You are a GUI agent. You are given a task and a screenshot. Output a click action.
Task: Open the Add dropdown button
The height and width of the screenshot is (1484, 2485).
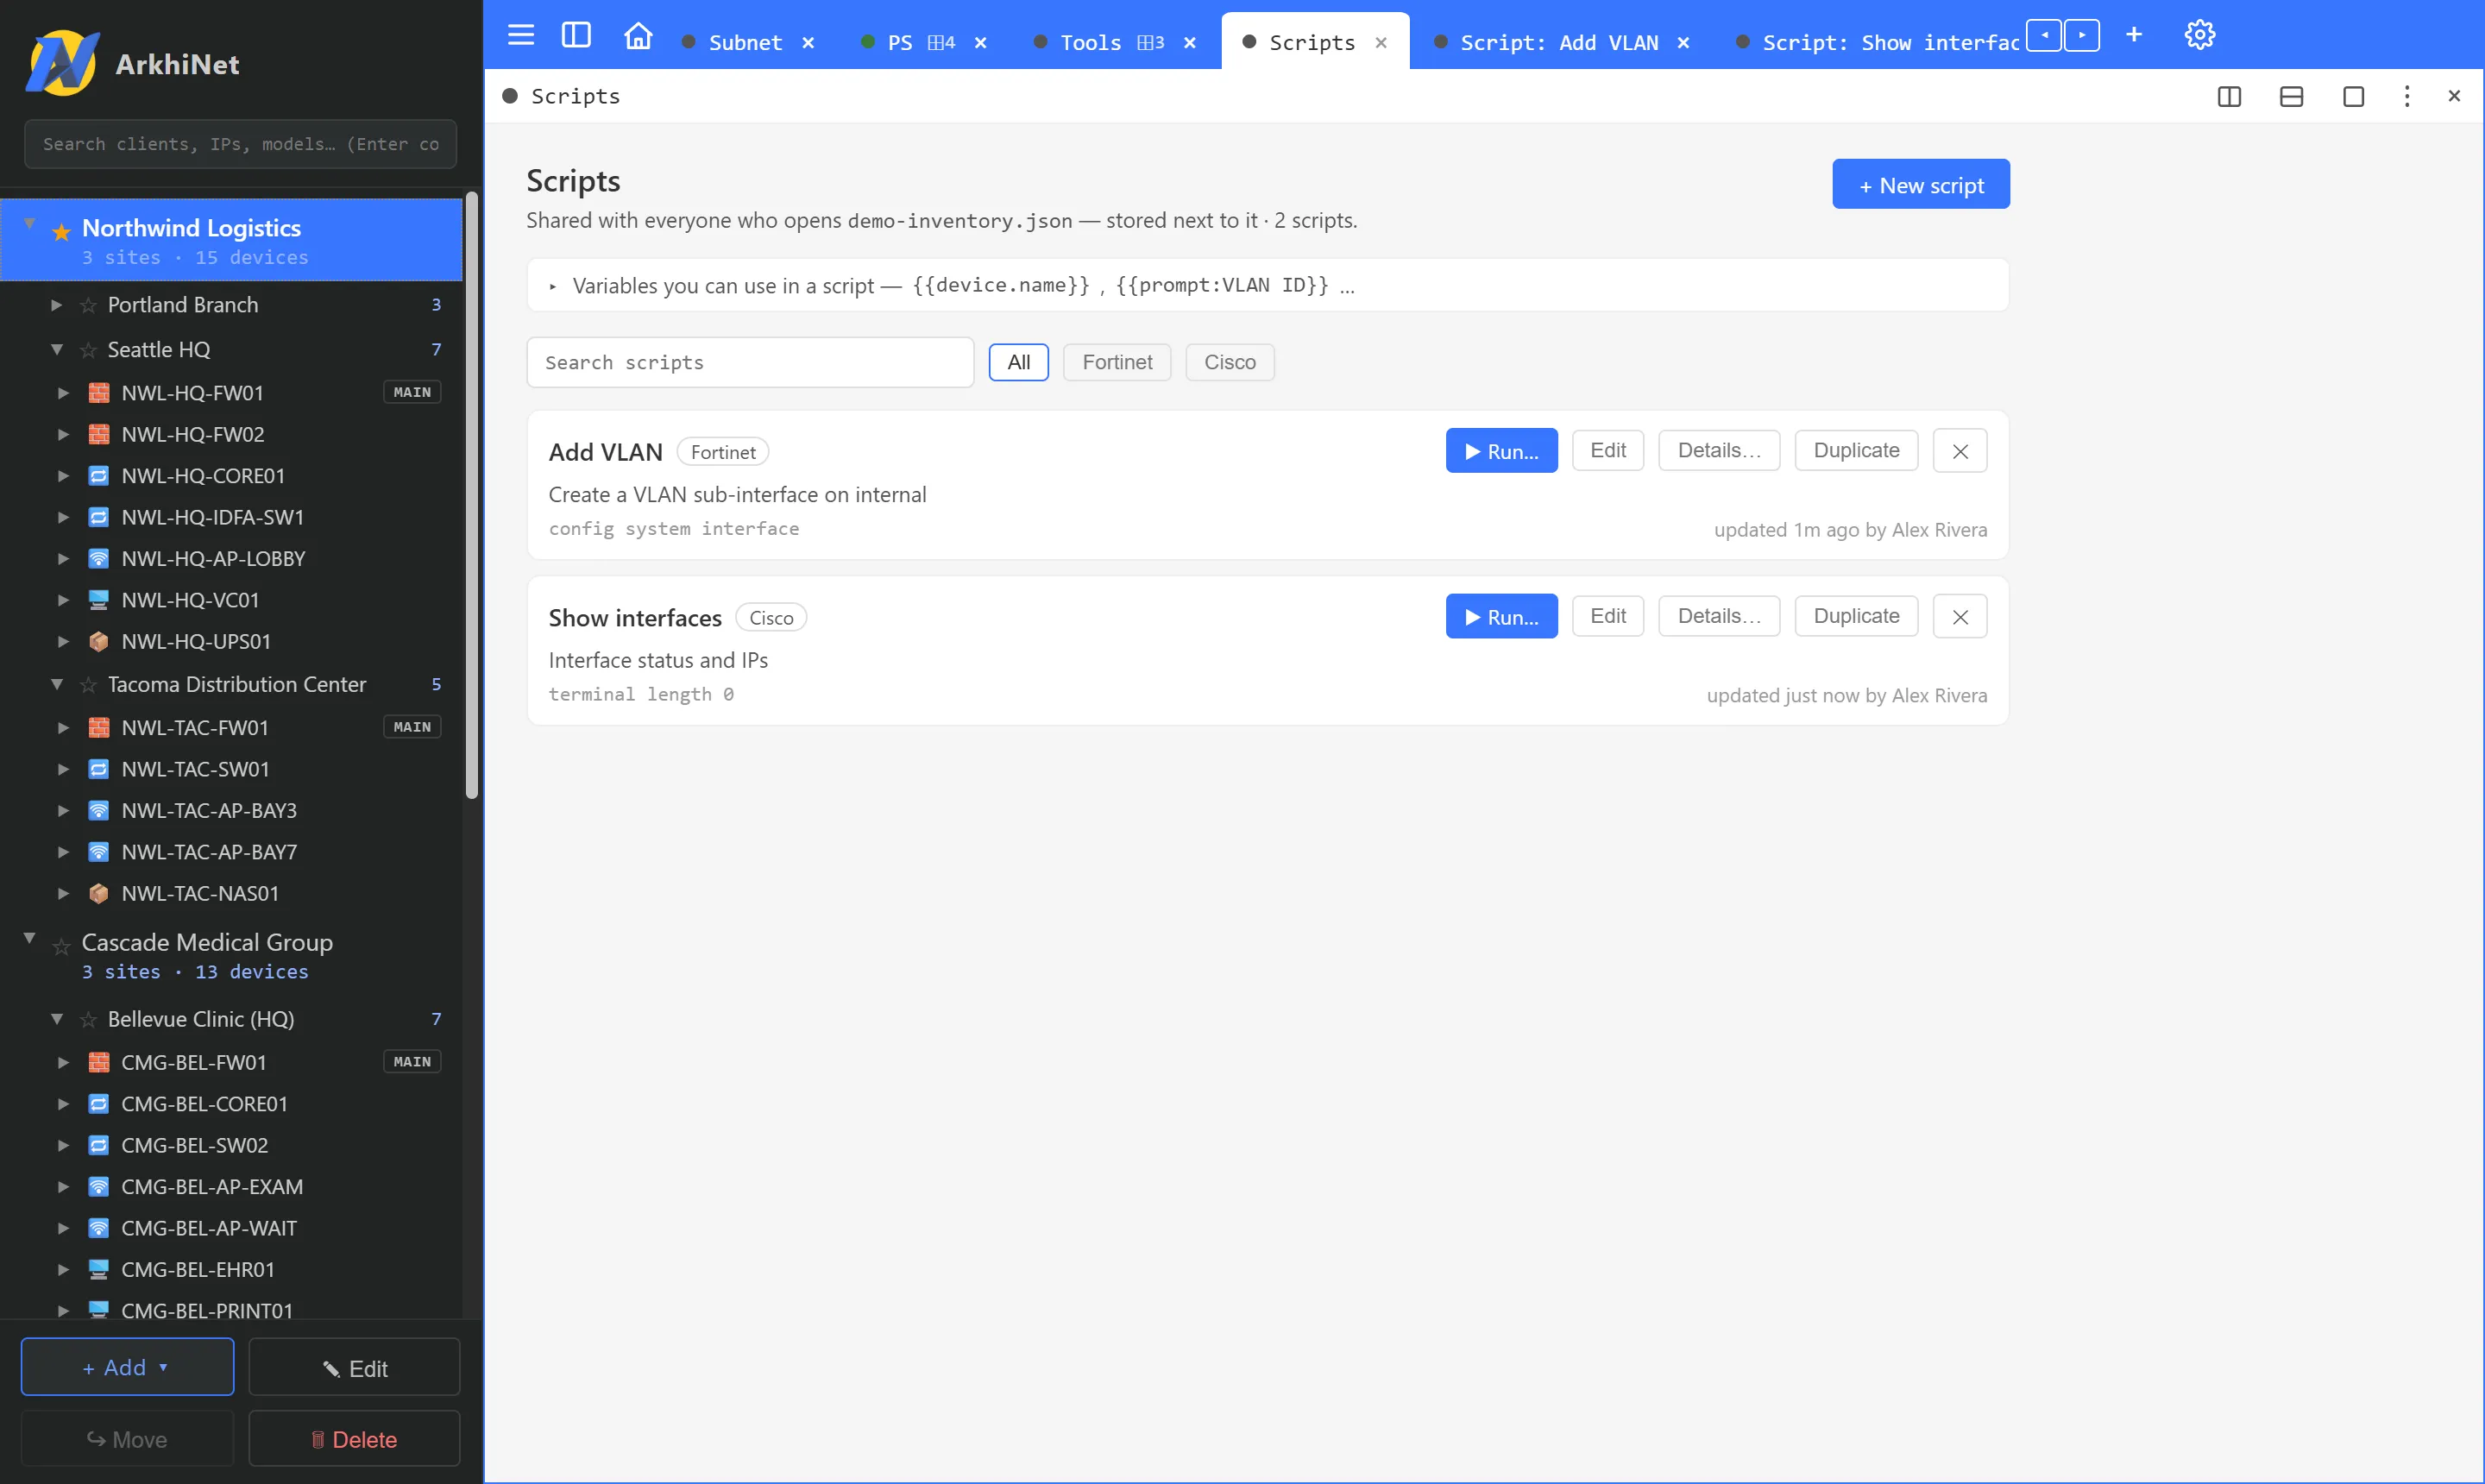[x=127, y=1367]
